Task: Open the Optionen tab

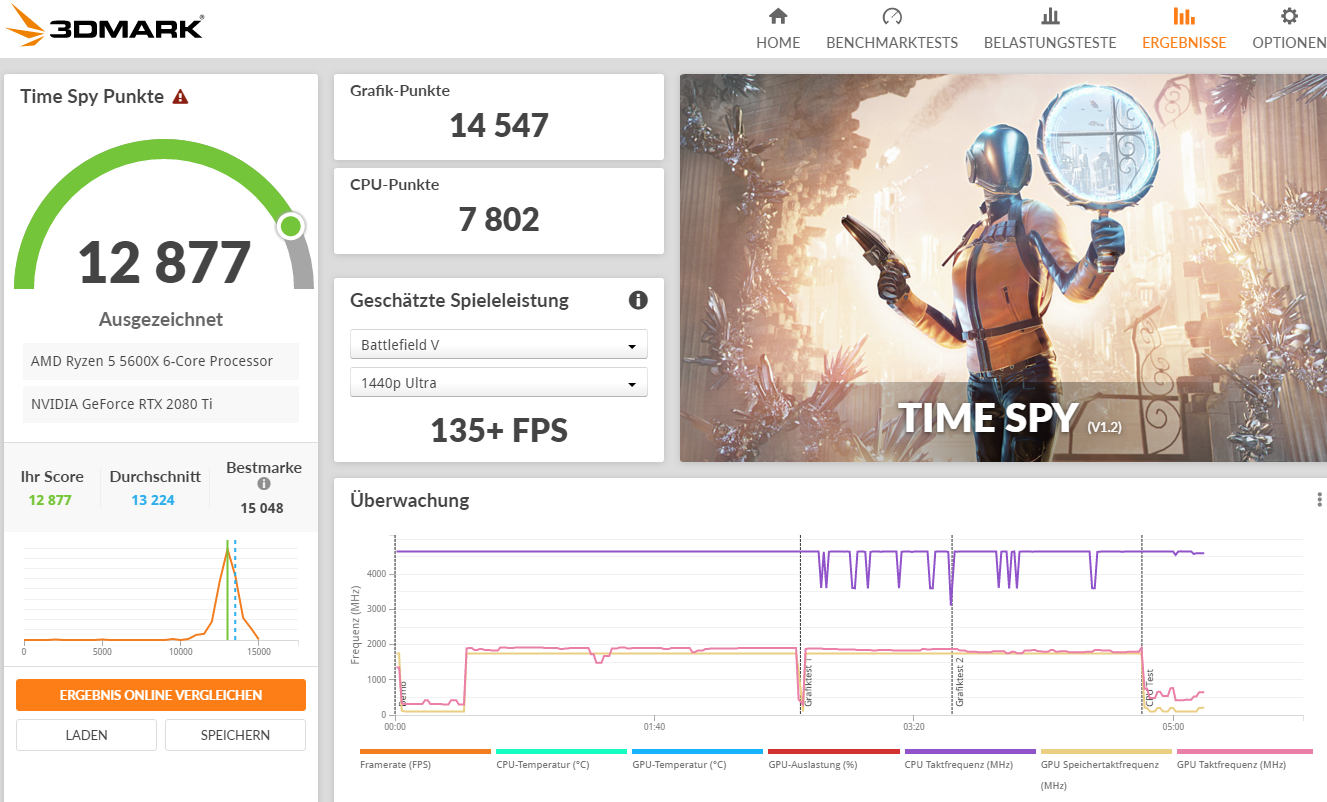Action: point(1289,28)
